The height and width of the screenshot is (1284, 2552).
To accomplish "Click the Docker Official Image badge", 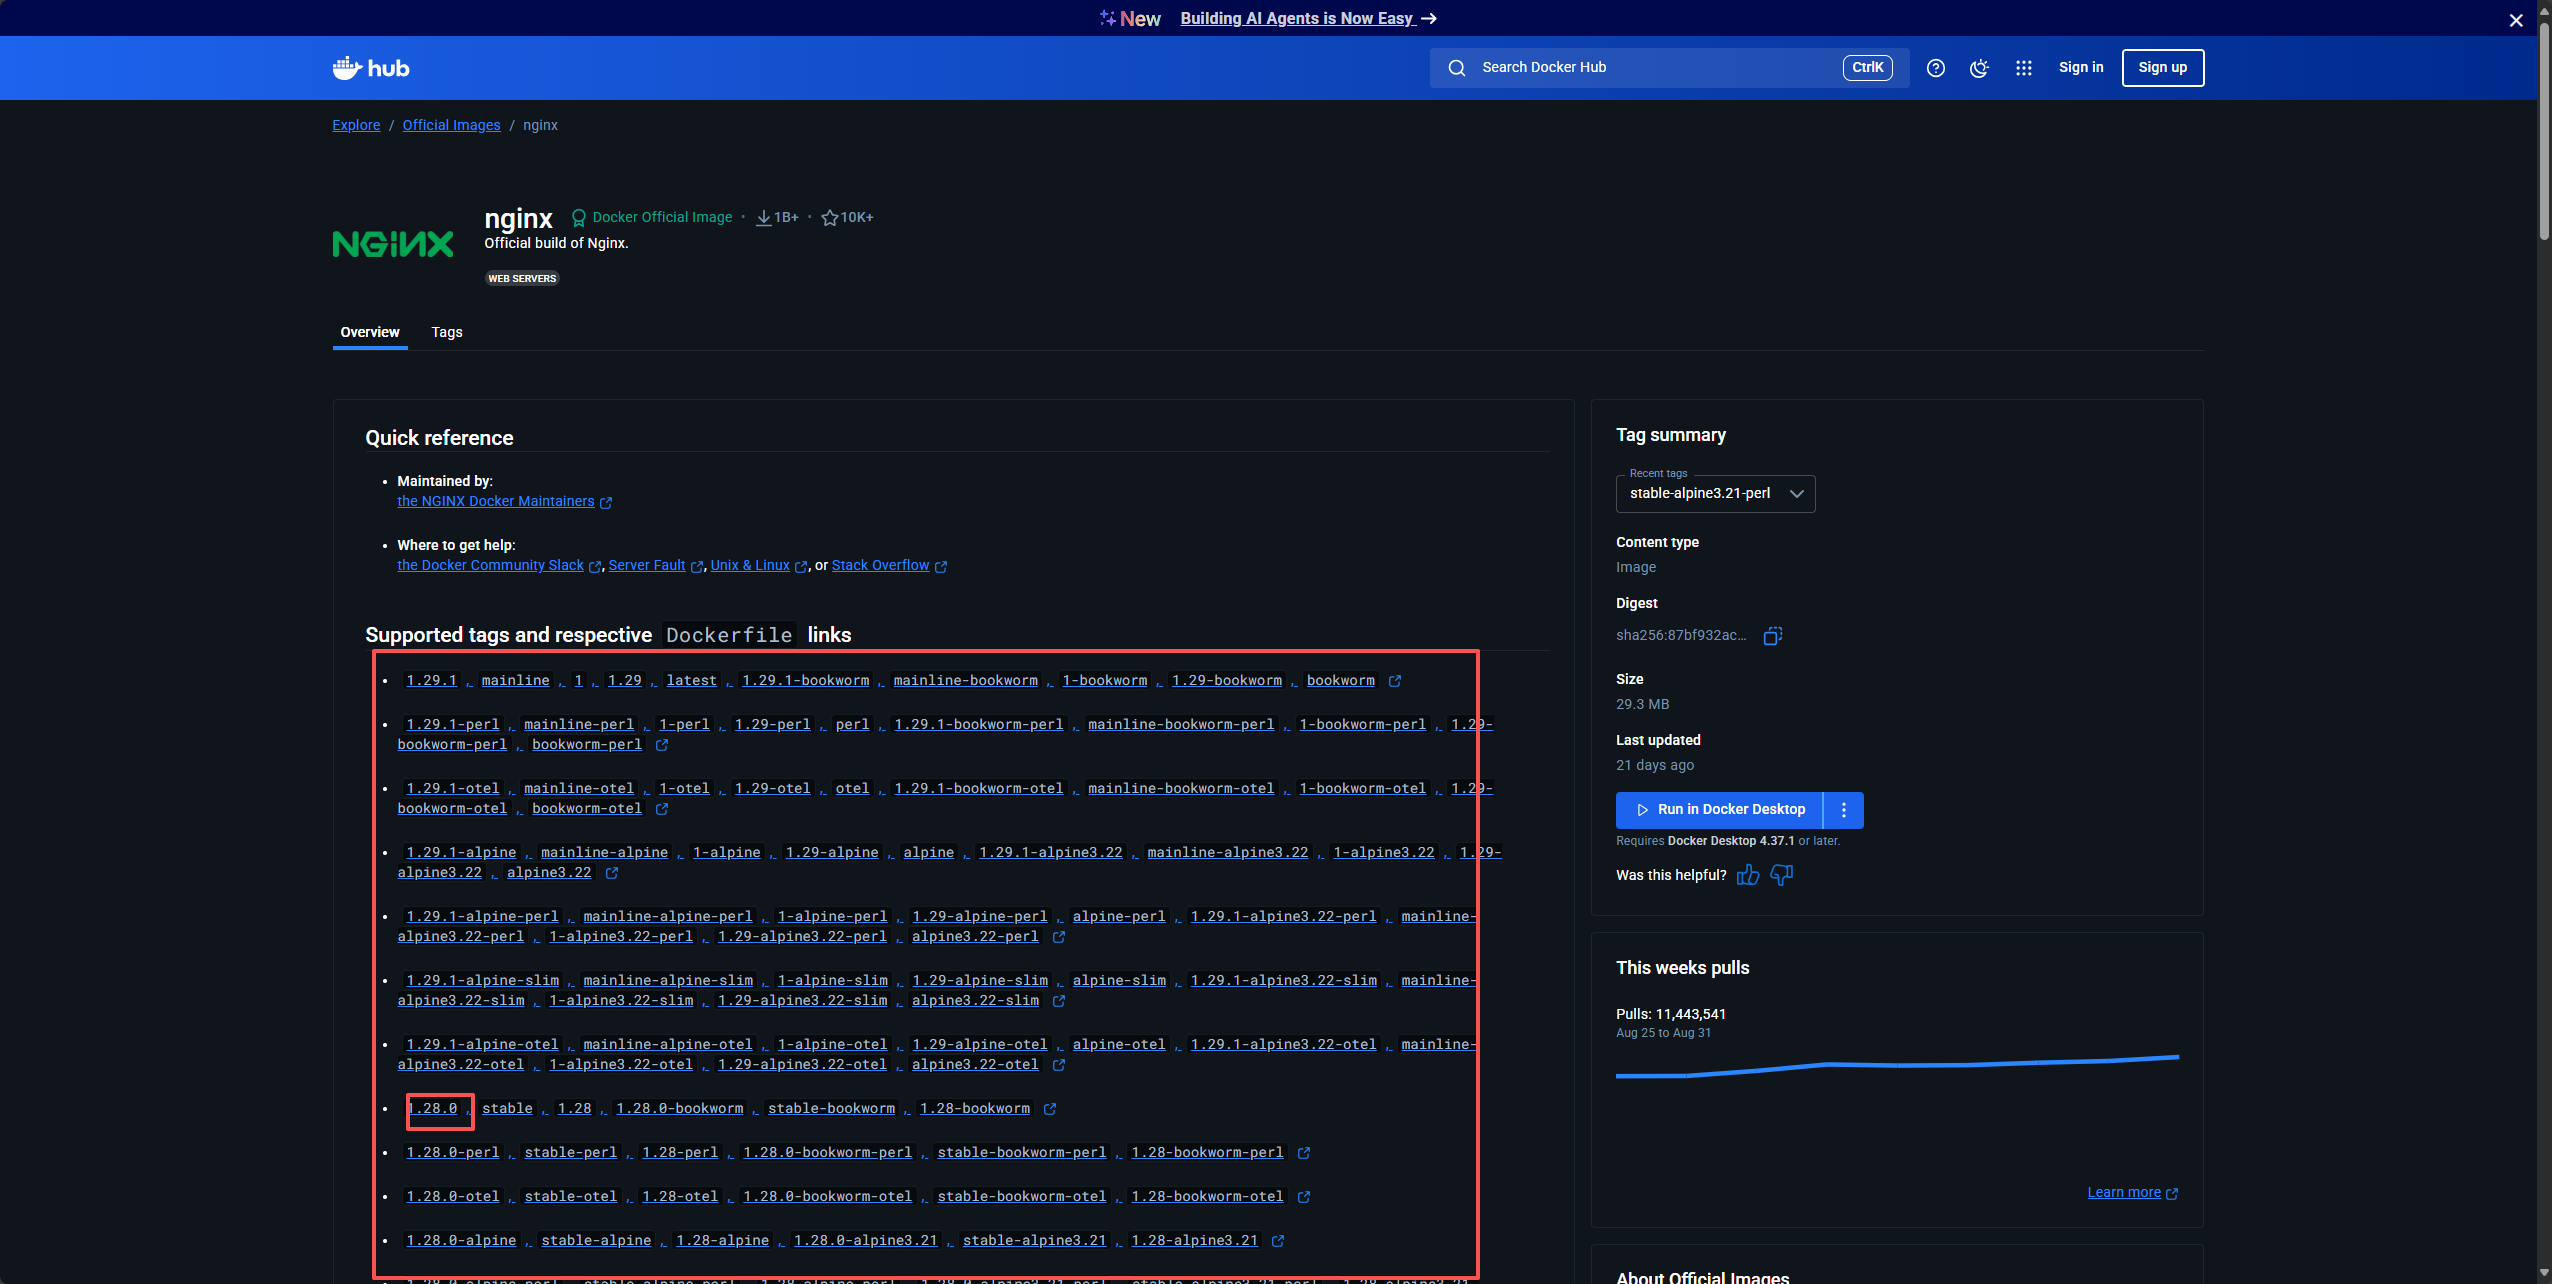I will pos(652,218).
